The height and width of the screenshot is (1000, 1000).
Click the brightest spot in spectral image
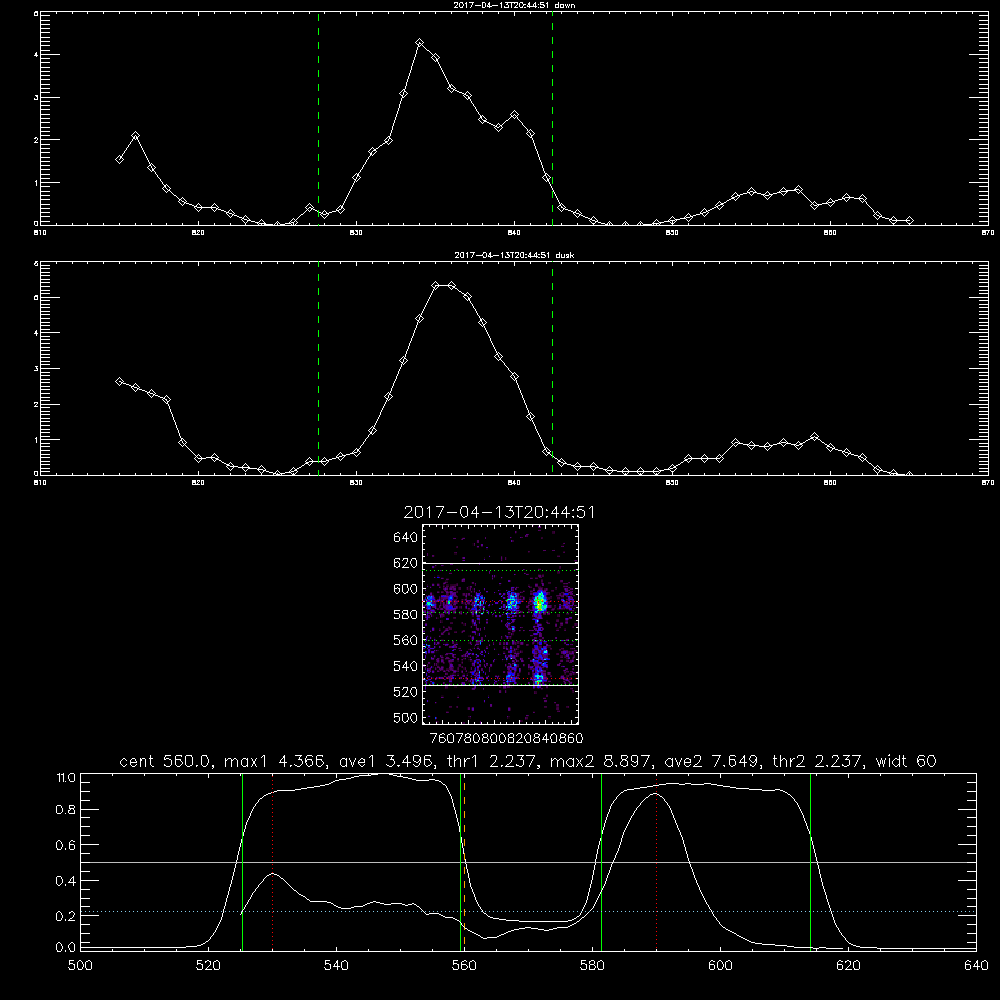point(540,602)
